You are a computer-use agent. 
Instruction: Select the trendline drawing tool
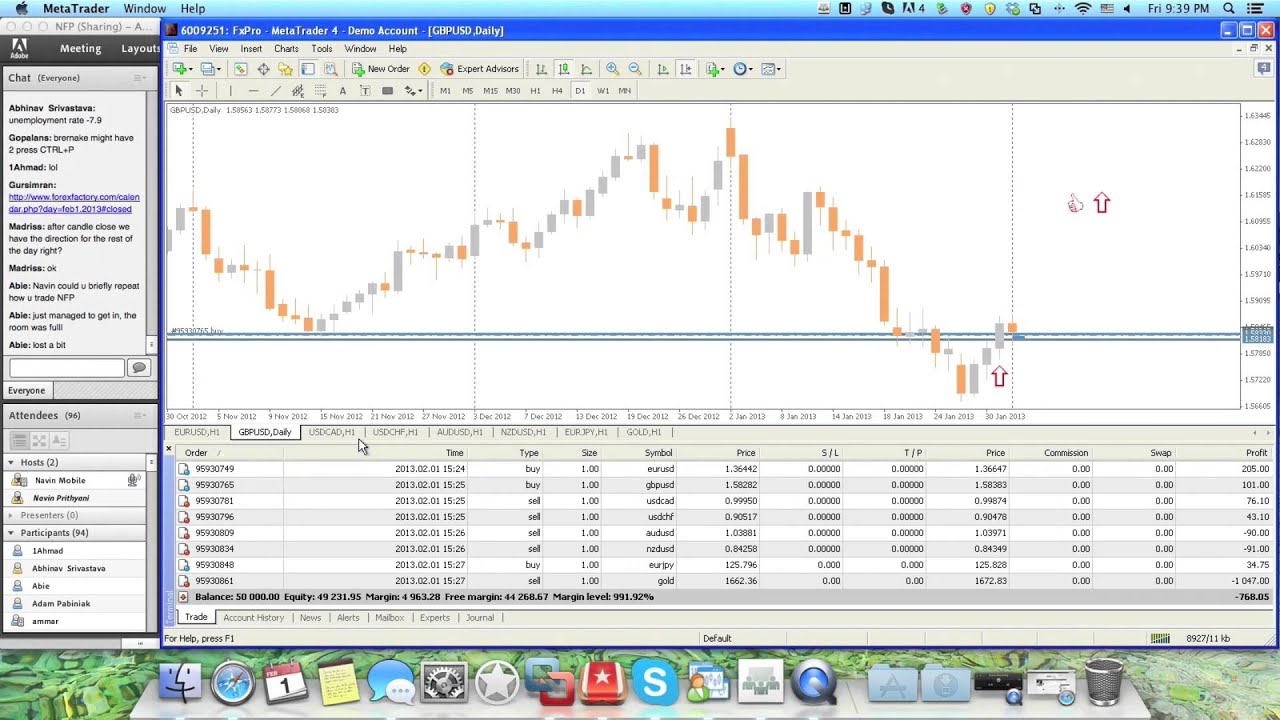click(x=275, y=90)
